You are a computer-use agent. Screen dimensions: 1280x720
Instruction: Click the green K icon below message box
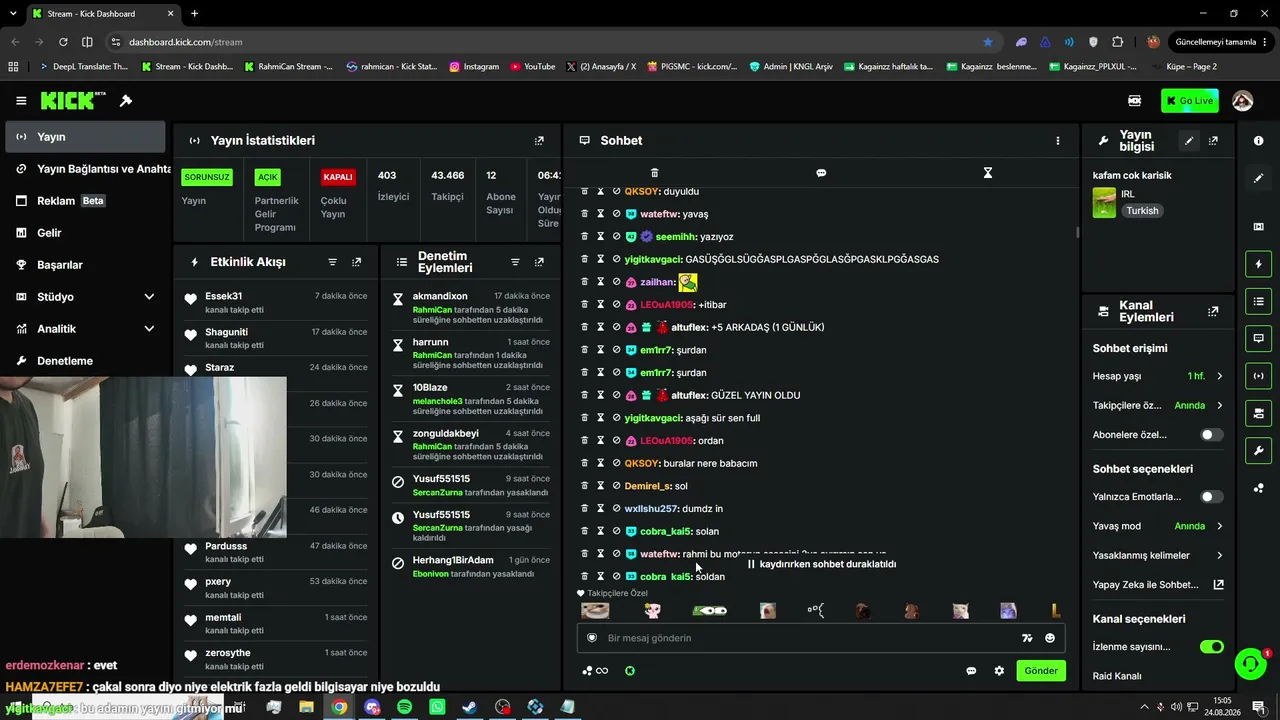tap(630, 671)
